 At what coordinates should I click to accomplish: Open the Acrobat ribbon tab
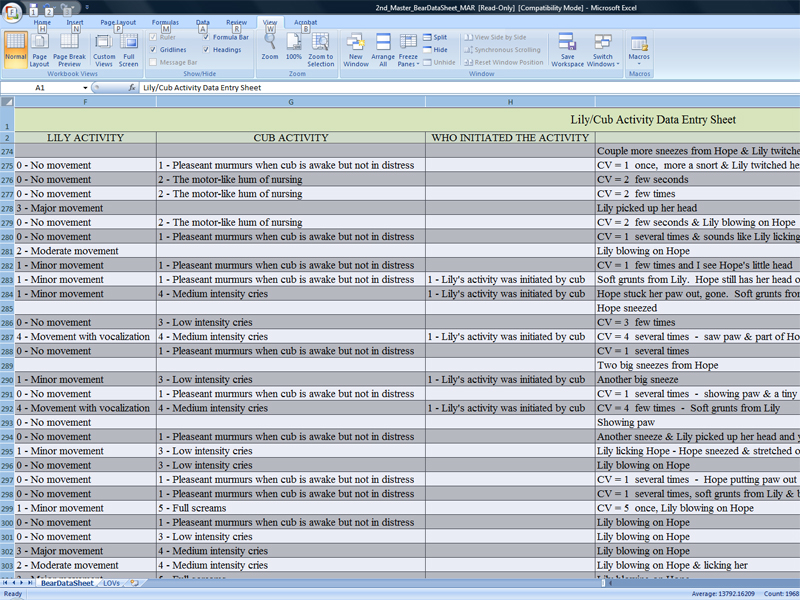(x=305, y=20)
